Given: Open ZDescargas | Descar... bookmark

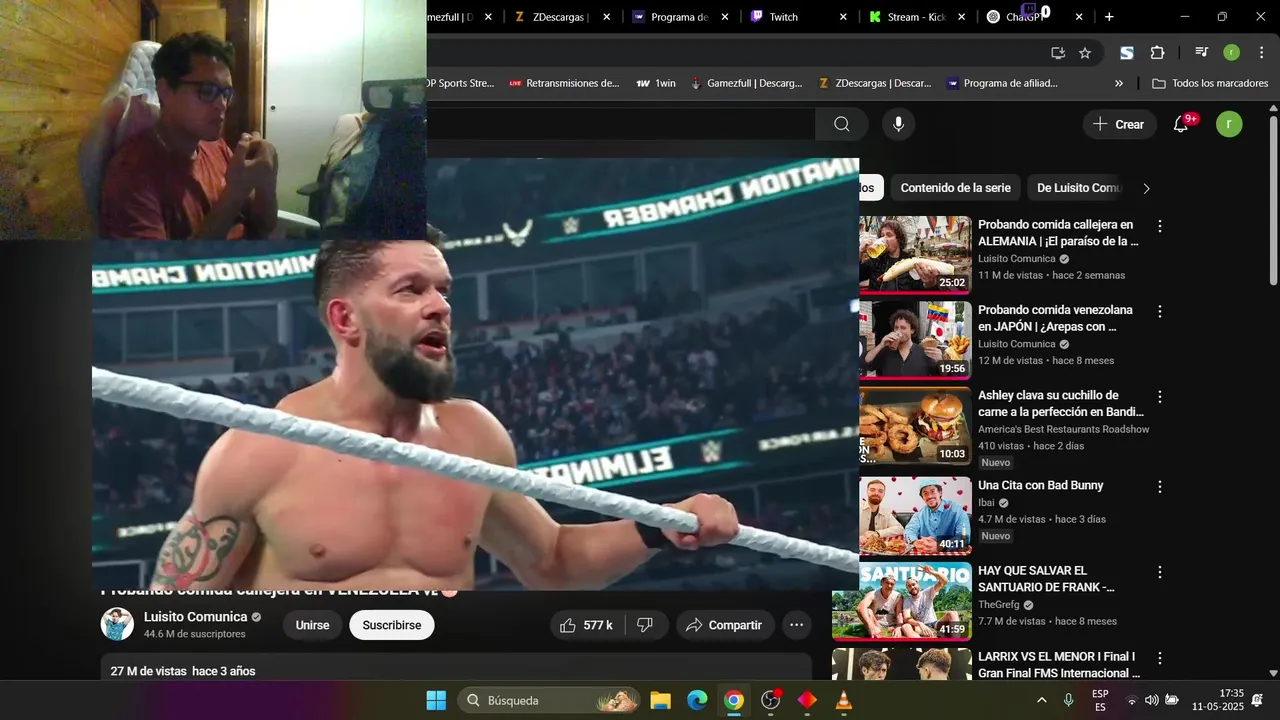Looking at the screenshot, I should click(x=875, y=83).
